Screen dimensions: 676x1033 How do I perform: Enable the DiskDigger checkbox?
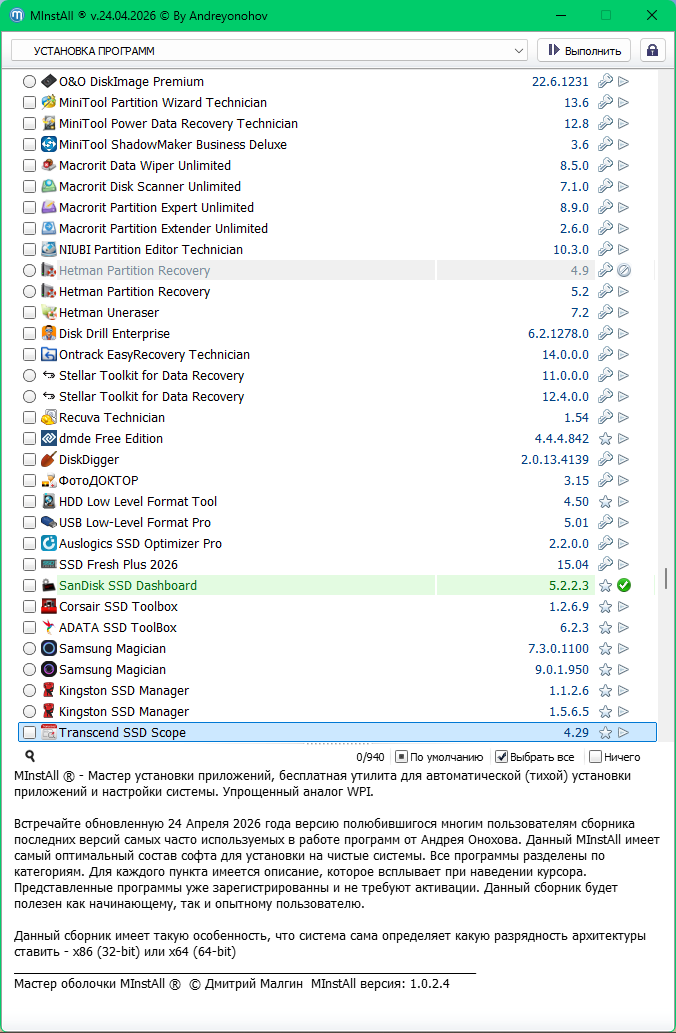pyautogui.click(x=29, y=460)
